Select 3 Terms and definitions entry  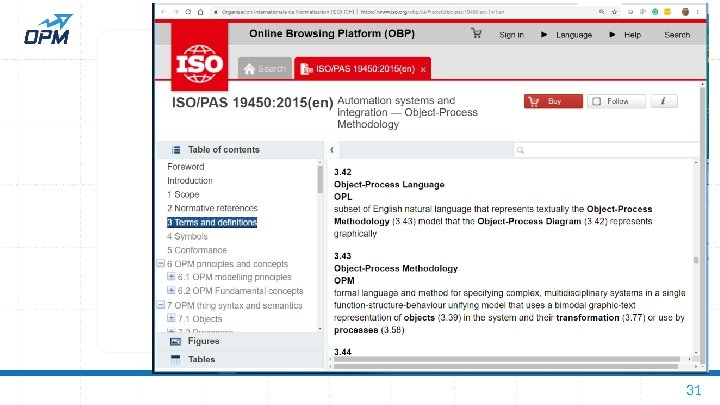(212, 222)
